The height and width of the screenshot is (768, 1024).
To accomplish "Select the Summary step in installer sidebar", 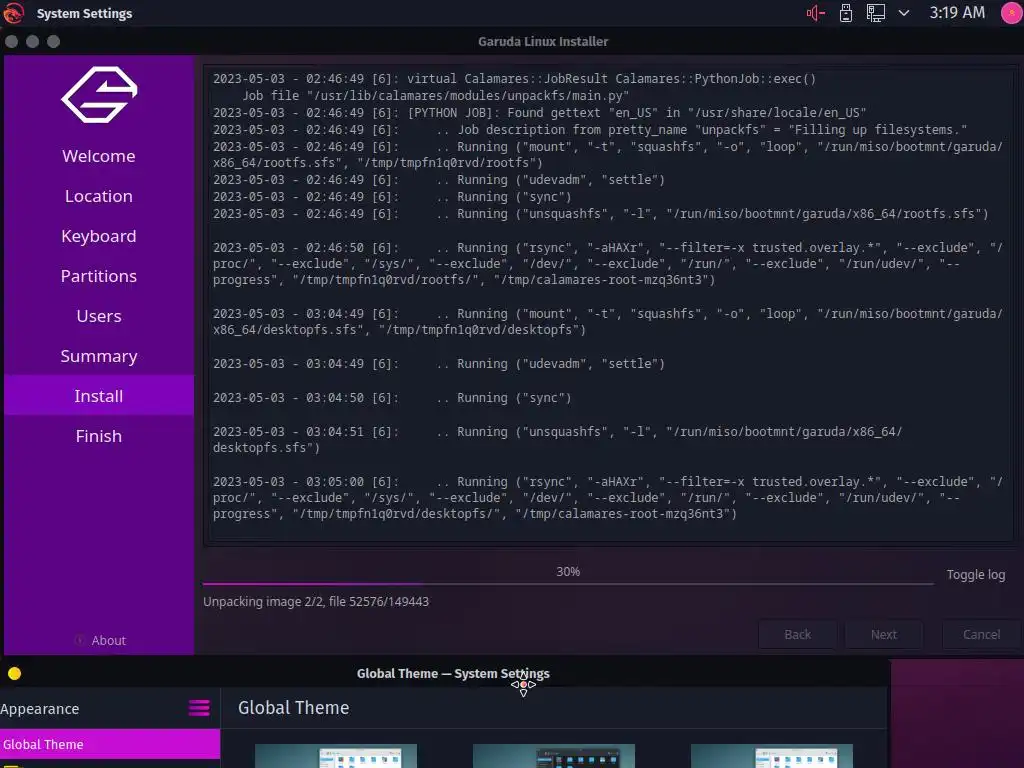I will [99, 356].
